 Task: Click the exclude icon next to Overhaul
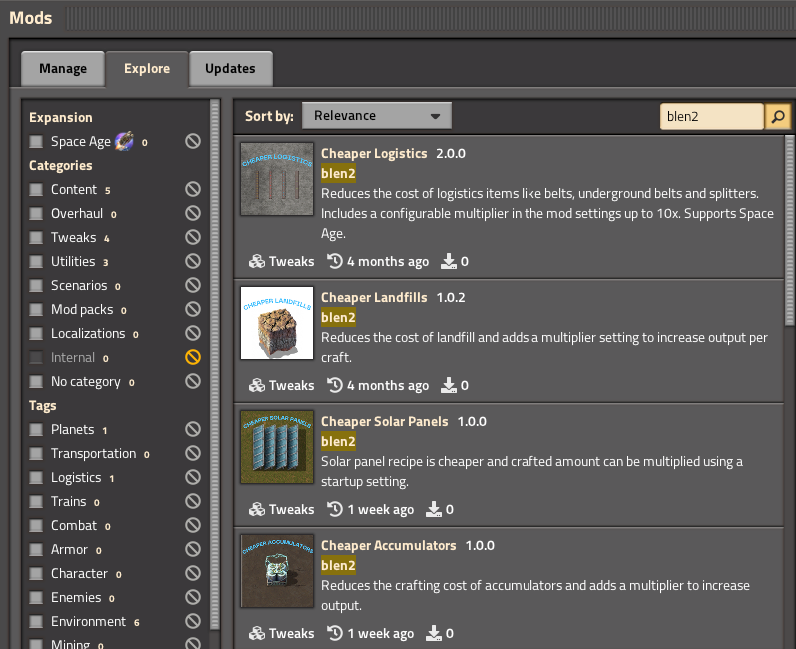pos(193,214)
